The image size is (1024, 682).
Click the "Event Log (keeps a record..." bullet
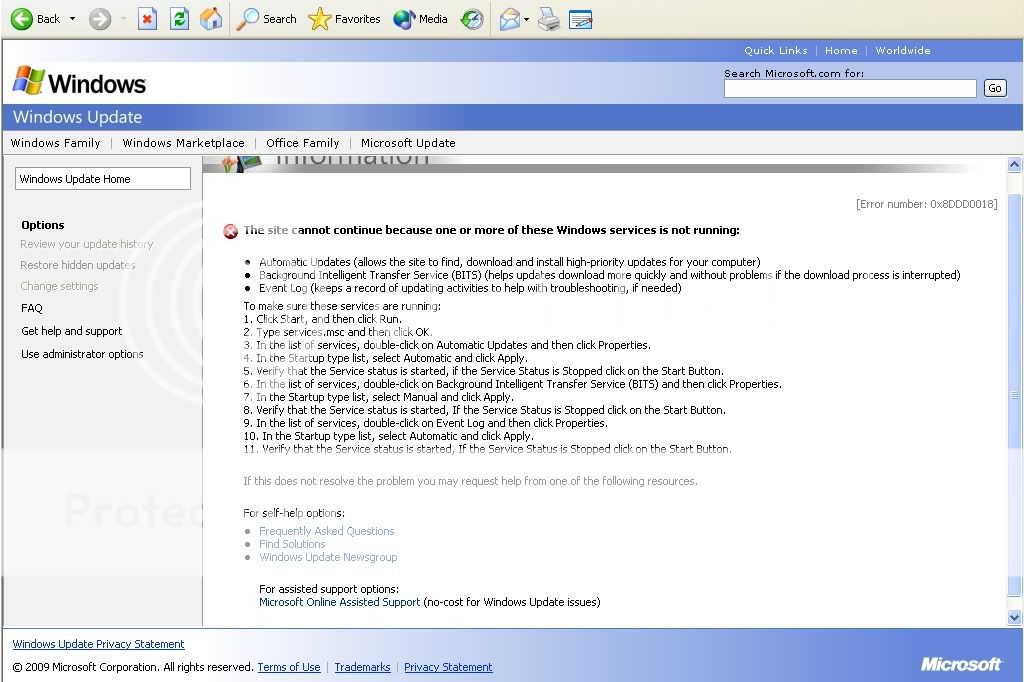[470, 288]
